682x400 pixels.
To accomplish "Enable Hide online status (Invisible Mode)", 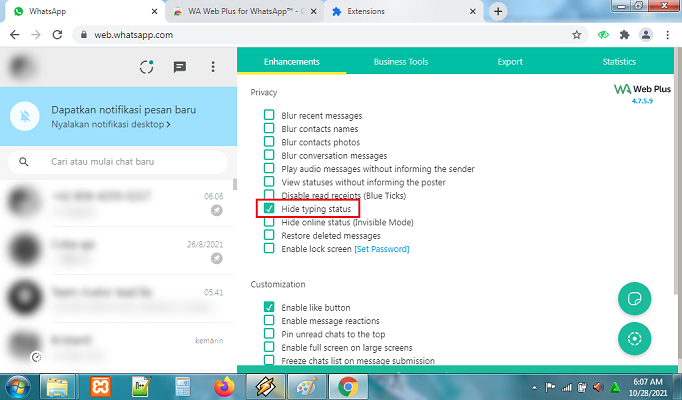I will 269,222.
